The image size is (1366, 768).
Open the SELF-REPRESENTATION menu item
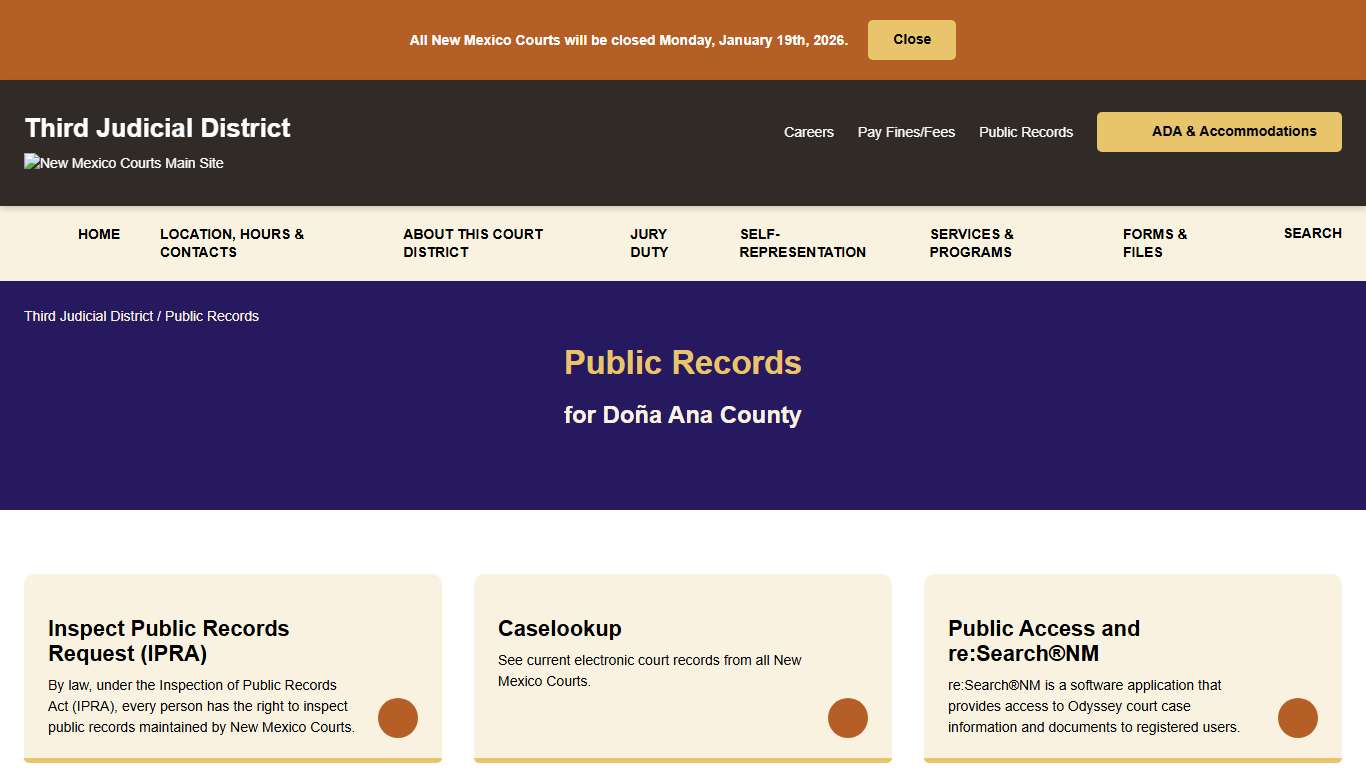click(x=802, y=243)
